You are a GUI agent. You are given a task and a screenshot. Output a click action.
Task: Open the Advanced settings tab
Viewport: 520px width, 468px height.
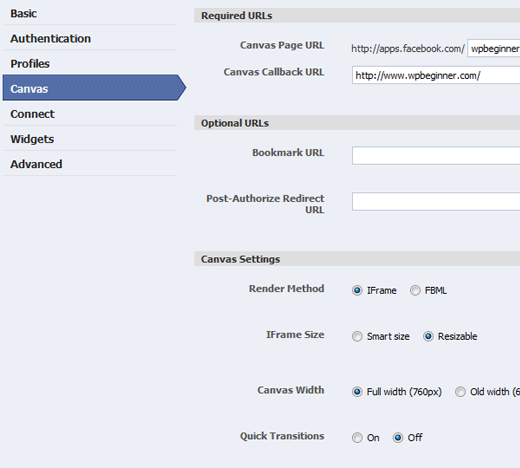[90, 164]
